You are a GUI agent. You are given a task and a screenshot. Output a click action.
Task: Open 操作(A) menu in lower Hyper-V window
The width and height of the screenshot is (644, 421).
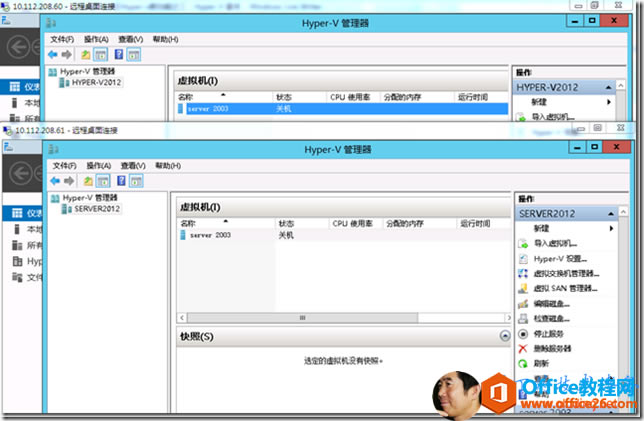(99, 166)
